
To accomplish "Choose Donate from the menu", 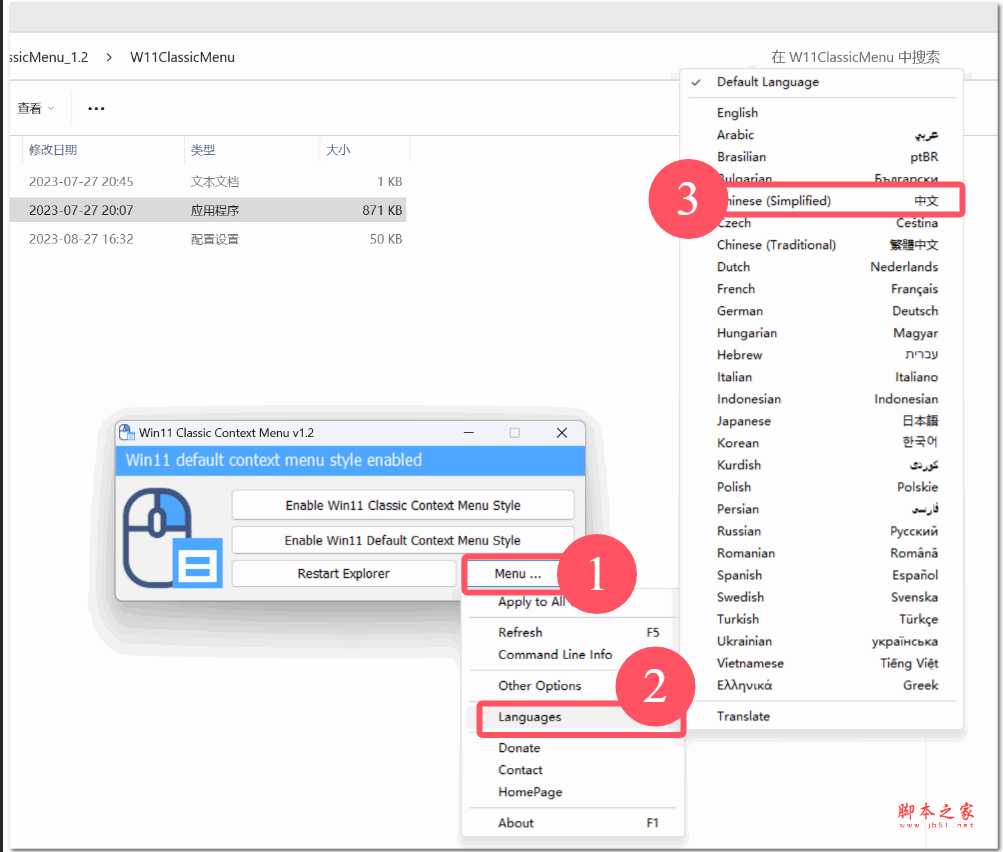I will 573,748.
